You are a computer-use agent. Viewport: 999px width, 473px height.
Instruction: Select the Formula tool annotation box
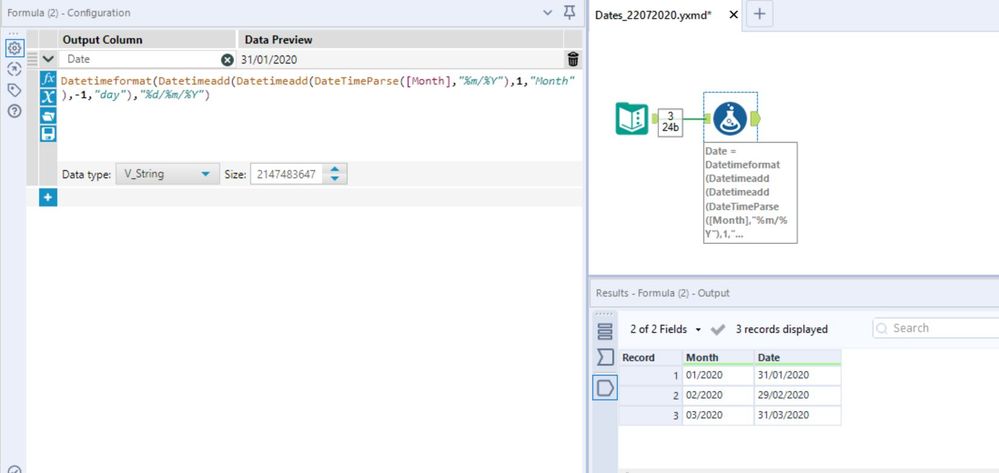(751, 193)
